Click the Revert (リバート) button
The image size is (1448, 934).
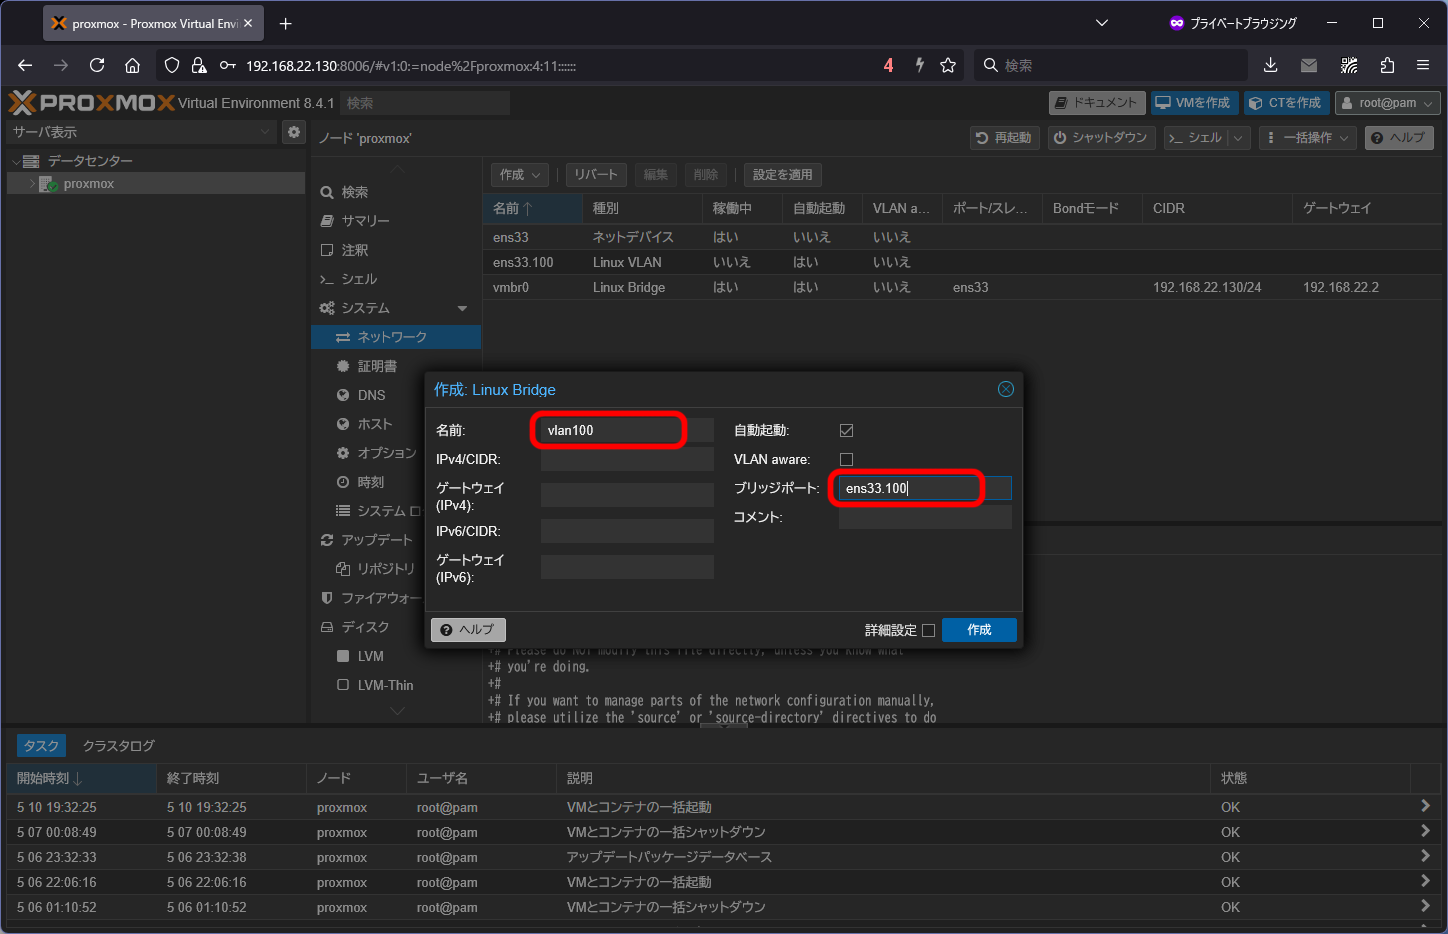596,174
